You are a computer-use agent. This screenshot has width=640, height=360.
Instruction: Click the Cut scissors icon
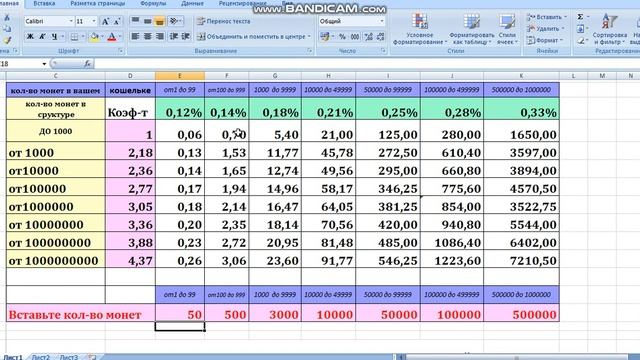coord(7,18)
